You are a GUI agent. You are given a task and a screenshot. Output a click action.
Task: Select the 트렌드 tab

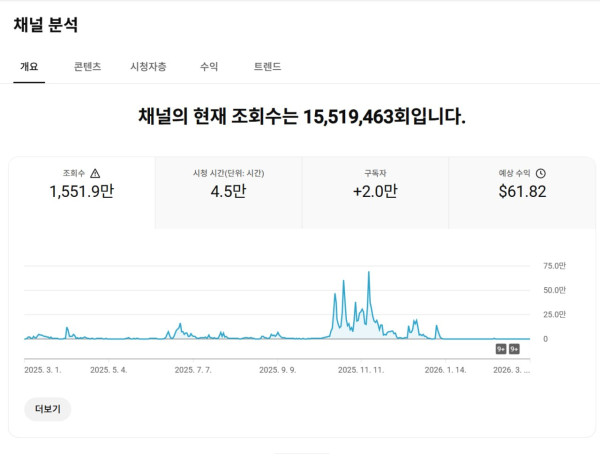[x=267, y=67]
